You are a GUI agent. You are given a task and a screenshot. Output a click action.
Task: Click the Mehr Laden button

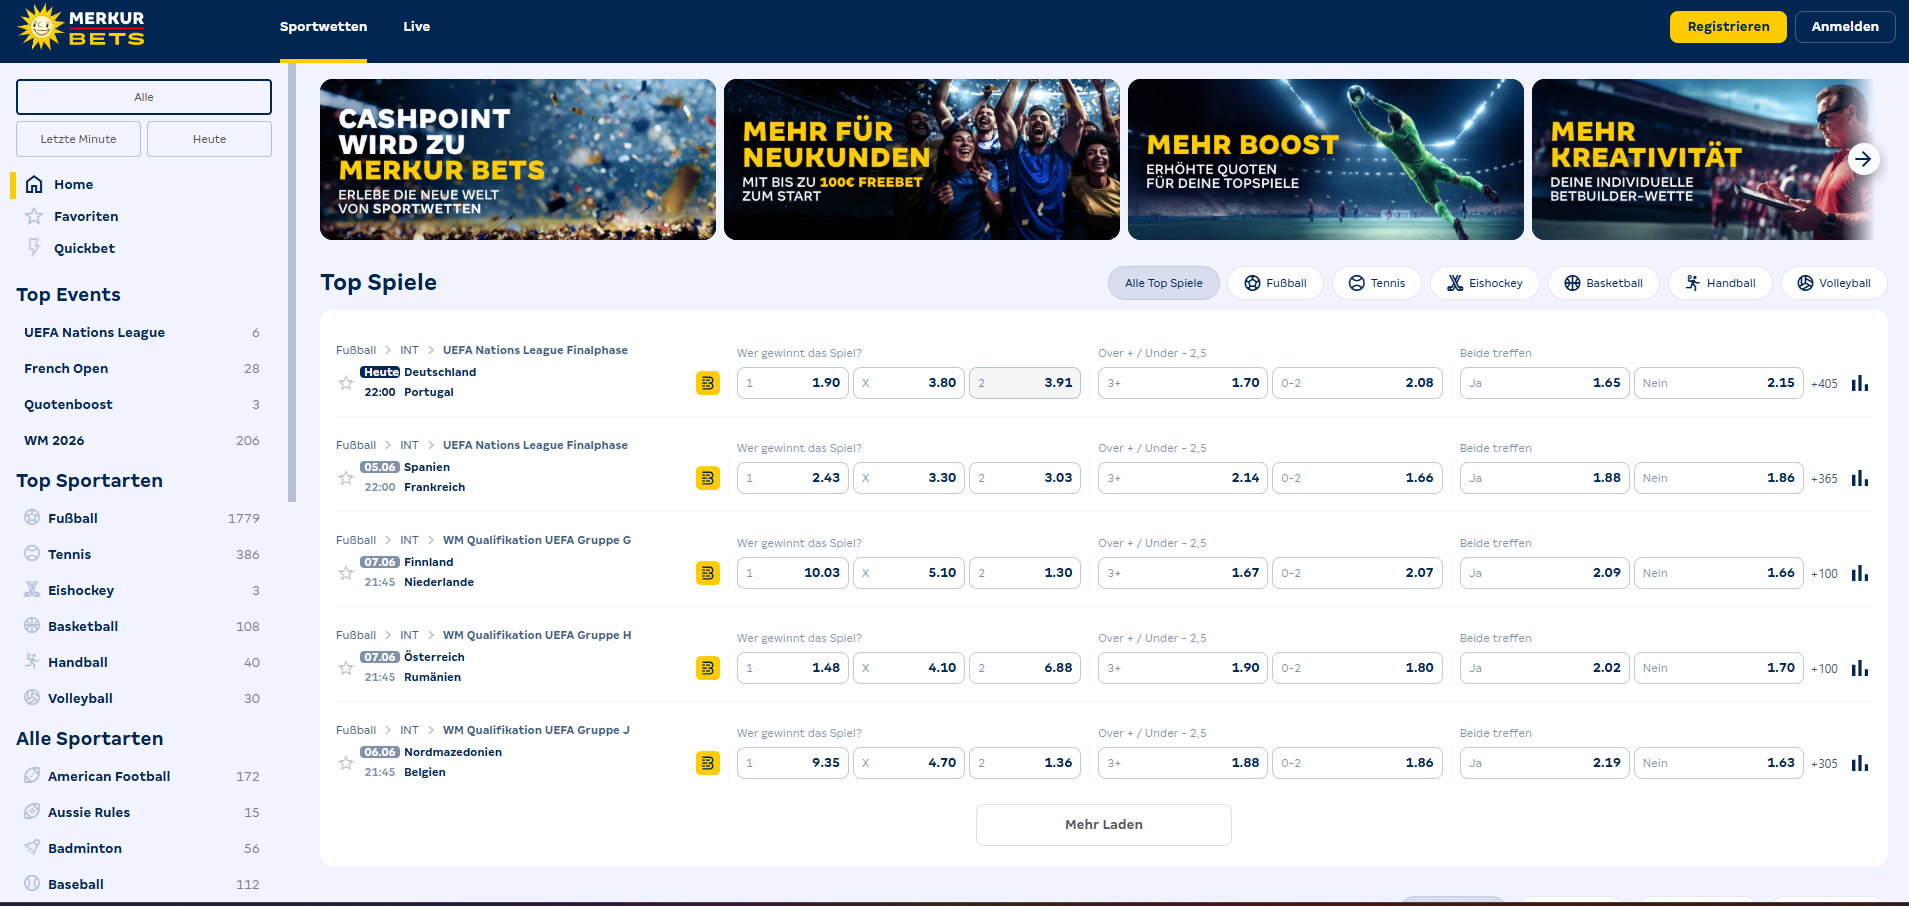pyautogui.click(x=1103, y=825)
